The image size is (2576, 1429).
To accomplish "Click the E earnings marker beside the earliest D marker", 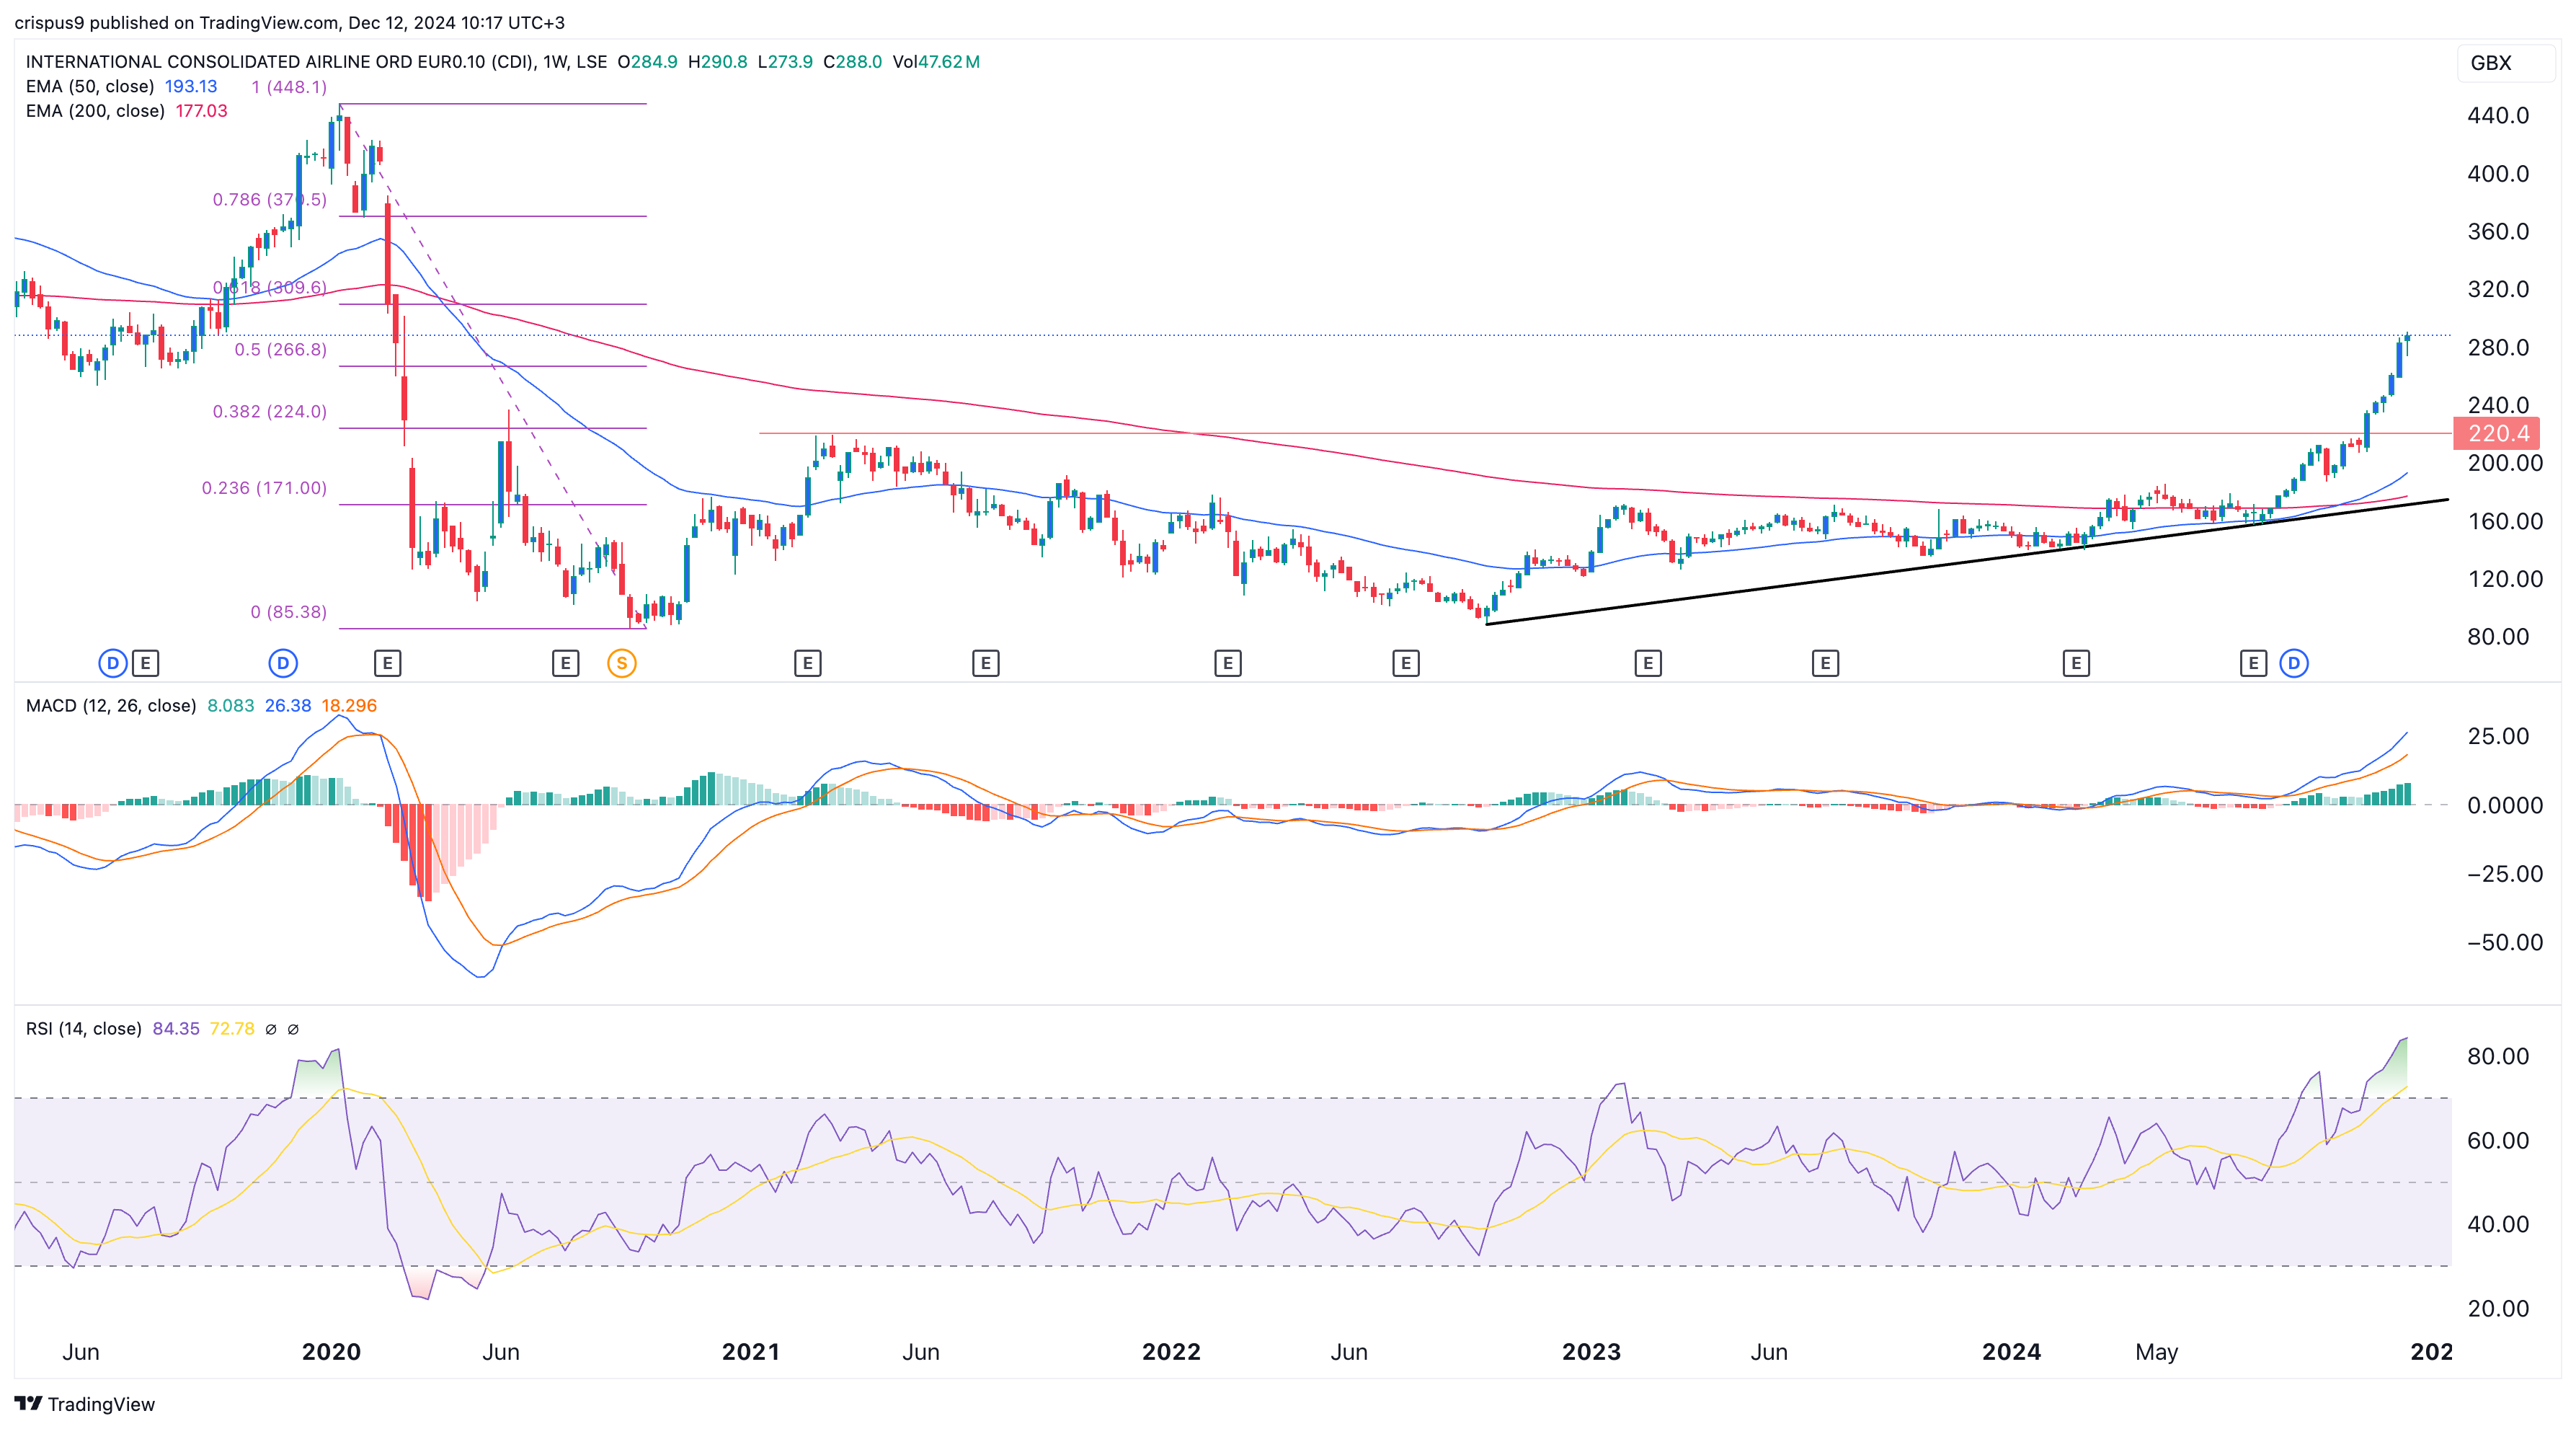I will point(146,663).
